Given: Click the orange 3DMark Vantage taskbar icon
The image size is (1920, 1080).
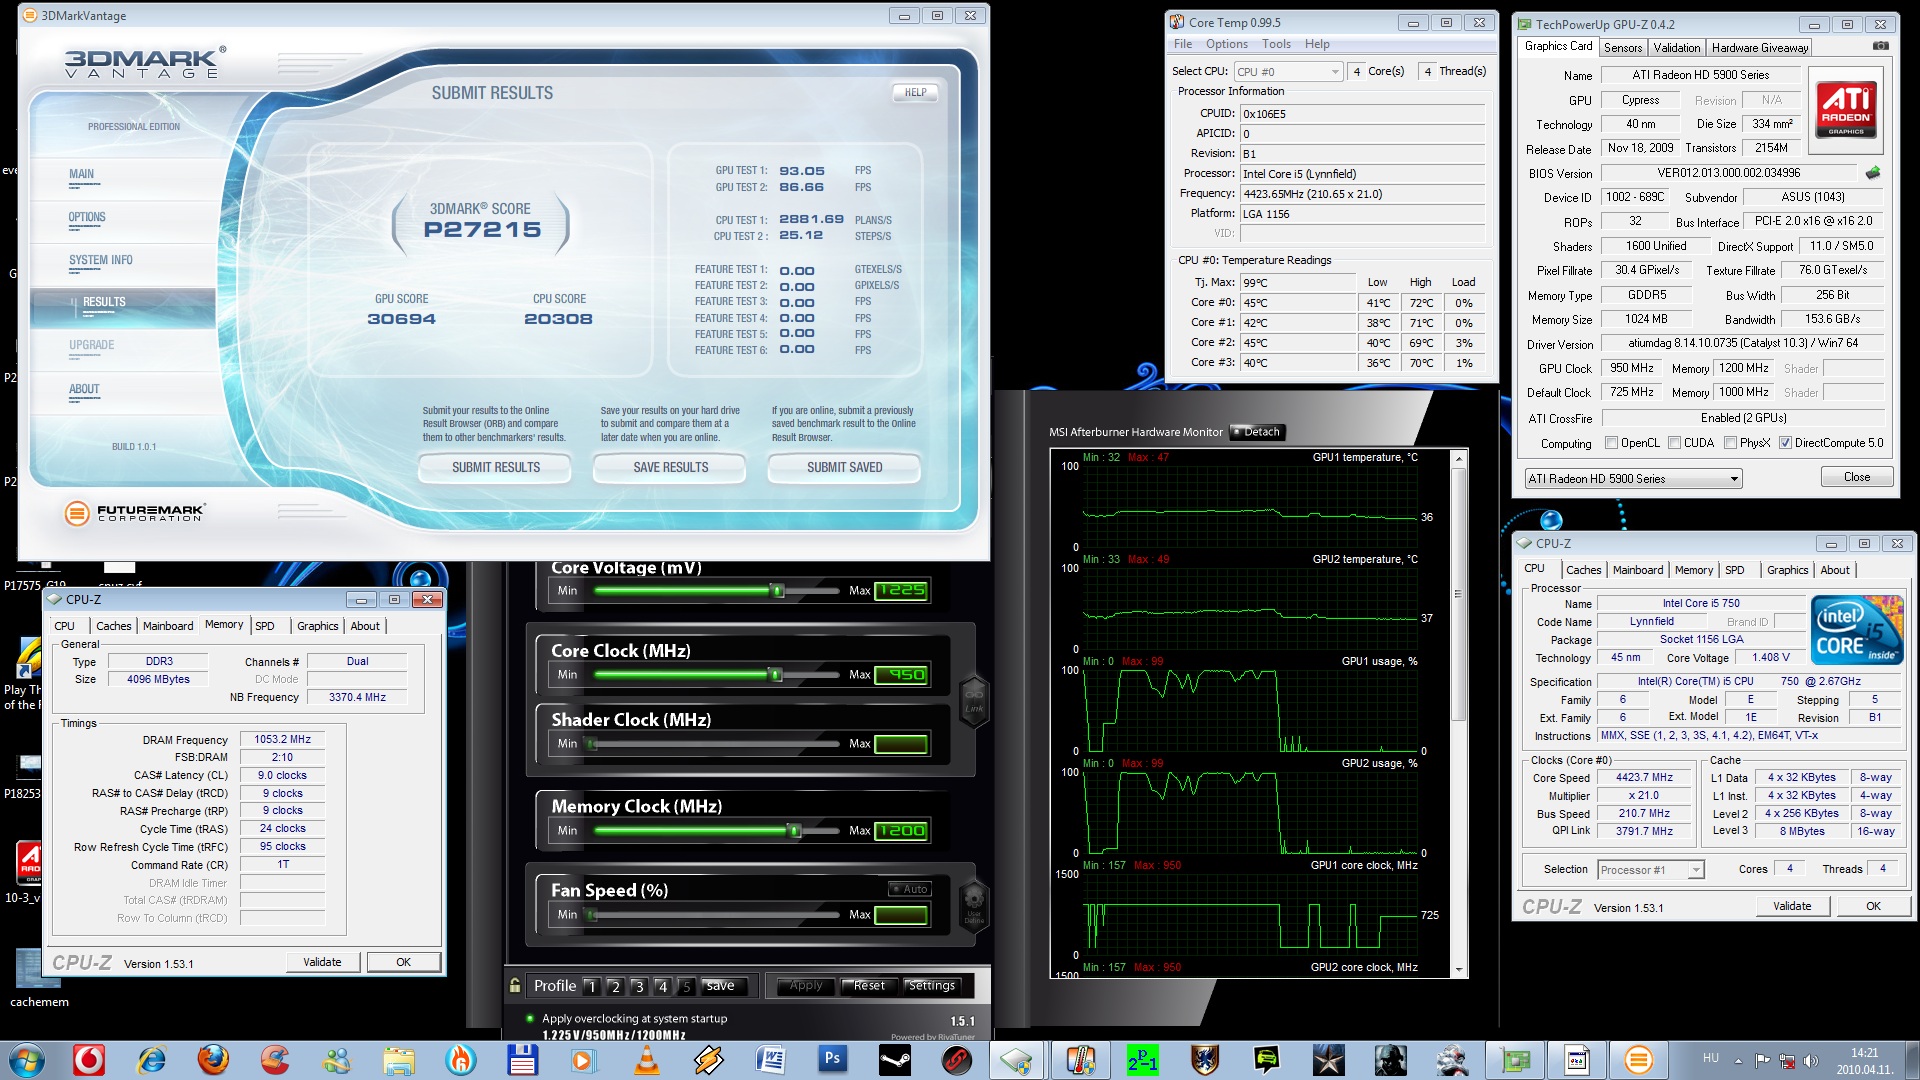Looking at the screenshot, I should click(1638, 1060).
